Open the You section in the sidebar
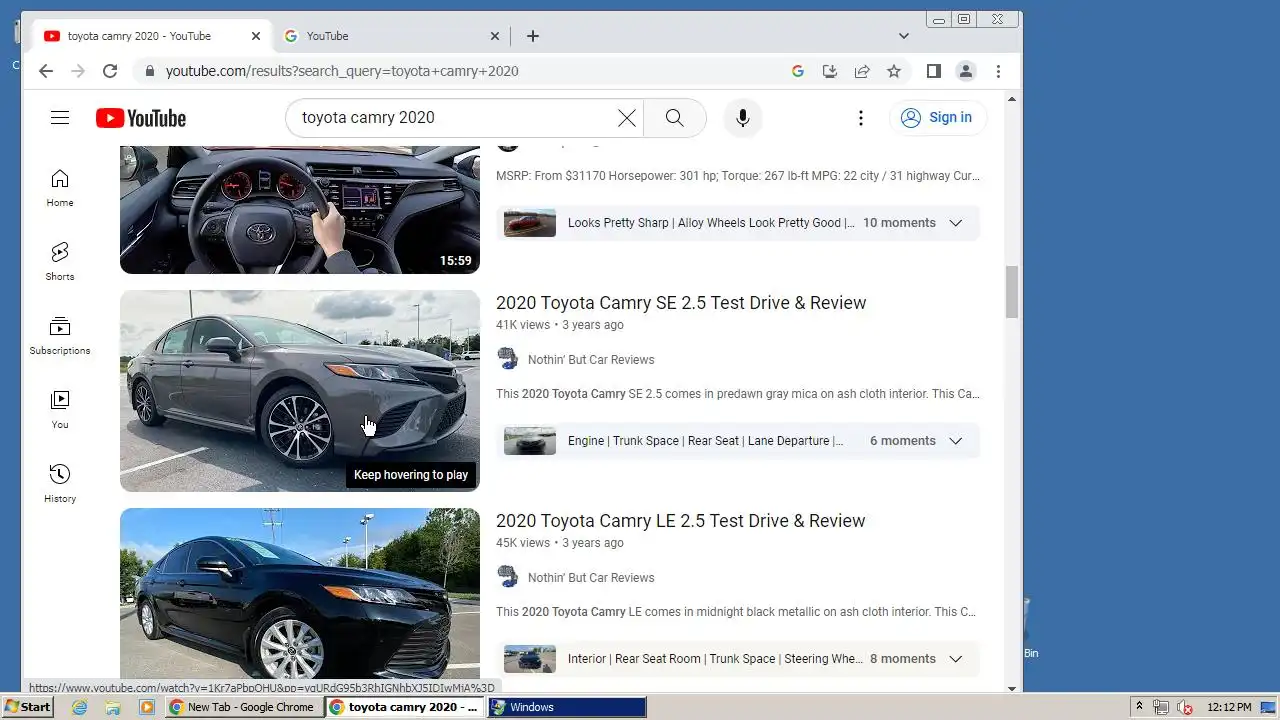The image size is (1280, 720). tap(60, 409)
